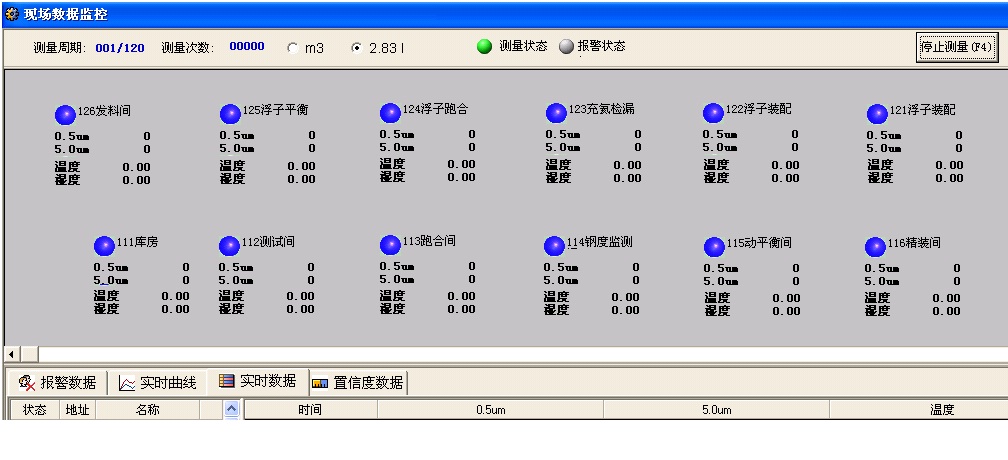1008x460 pixels.
Task: Click the 5.0um count for 116精装间
Action: [957, 281]
